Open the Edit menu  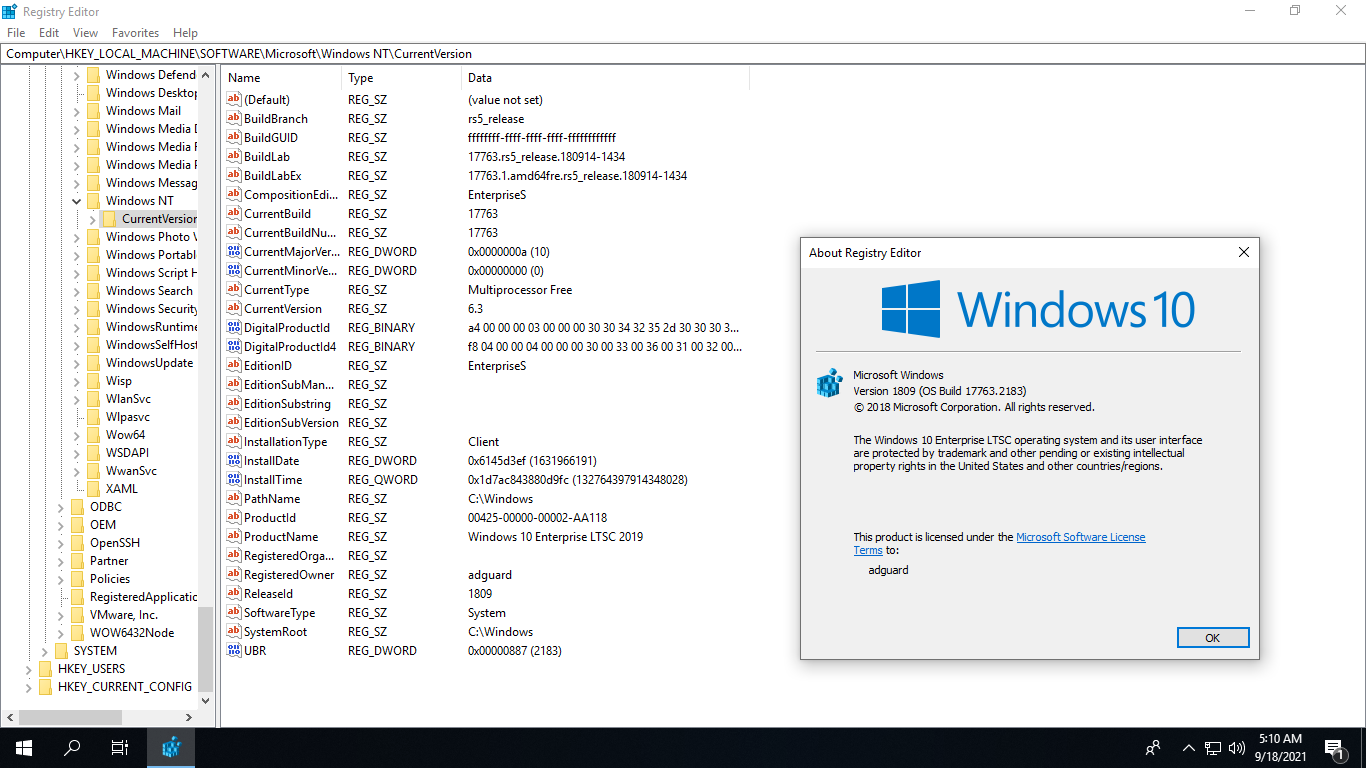tap(49, 33)
